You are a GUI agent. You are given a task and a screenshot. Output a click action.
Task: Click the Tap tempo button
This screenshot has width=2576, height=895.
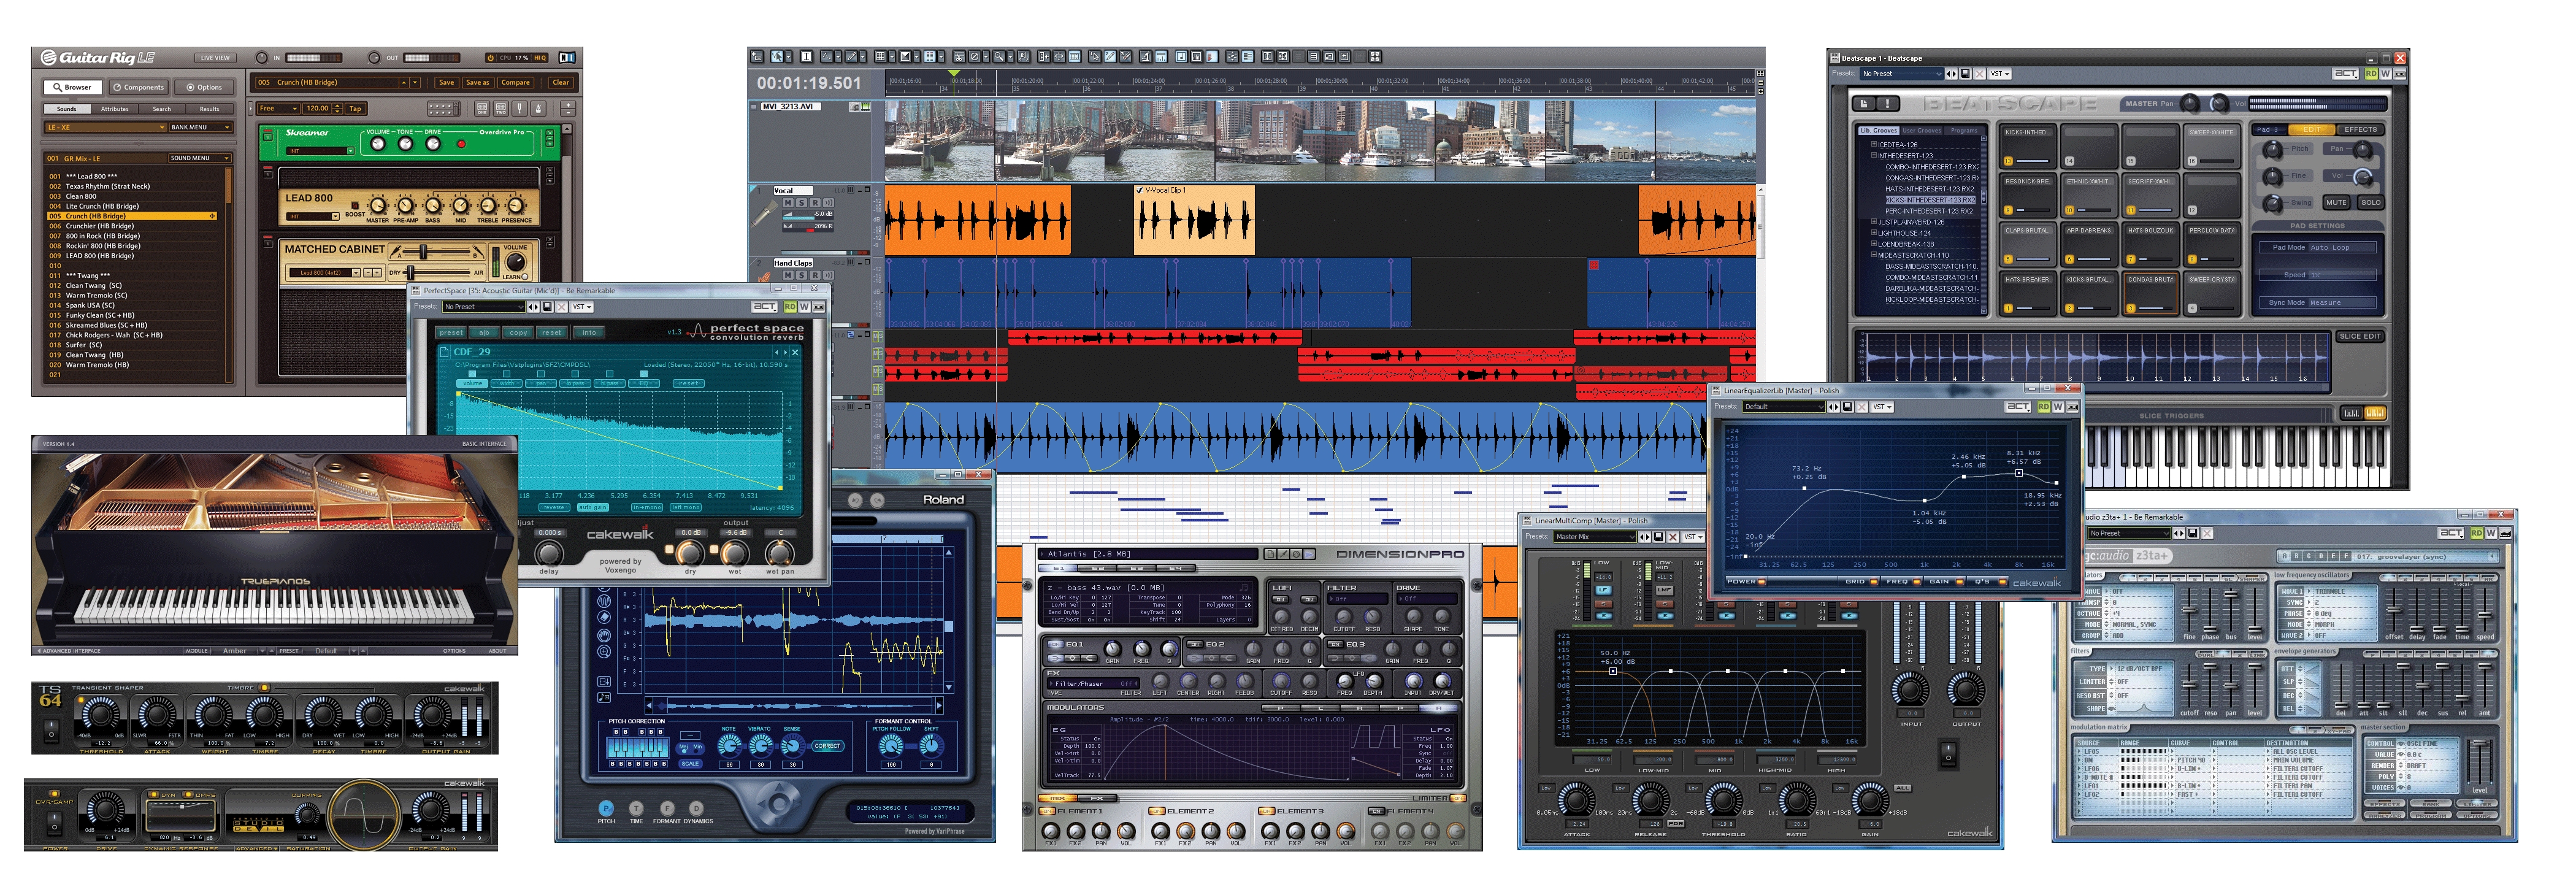pyautogui.click(x=355, y=109)
